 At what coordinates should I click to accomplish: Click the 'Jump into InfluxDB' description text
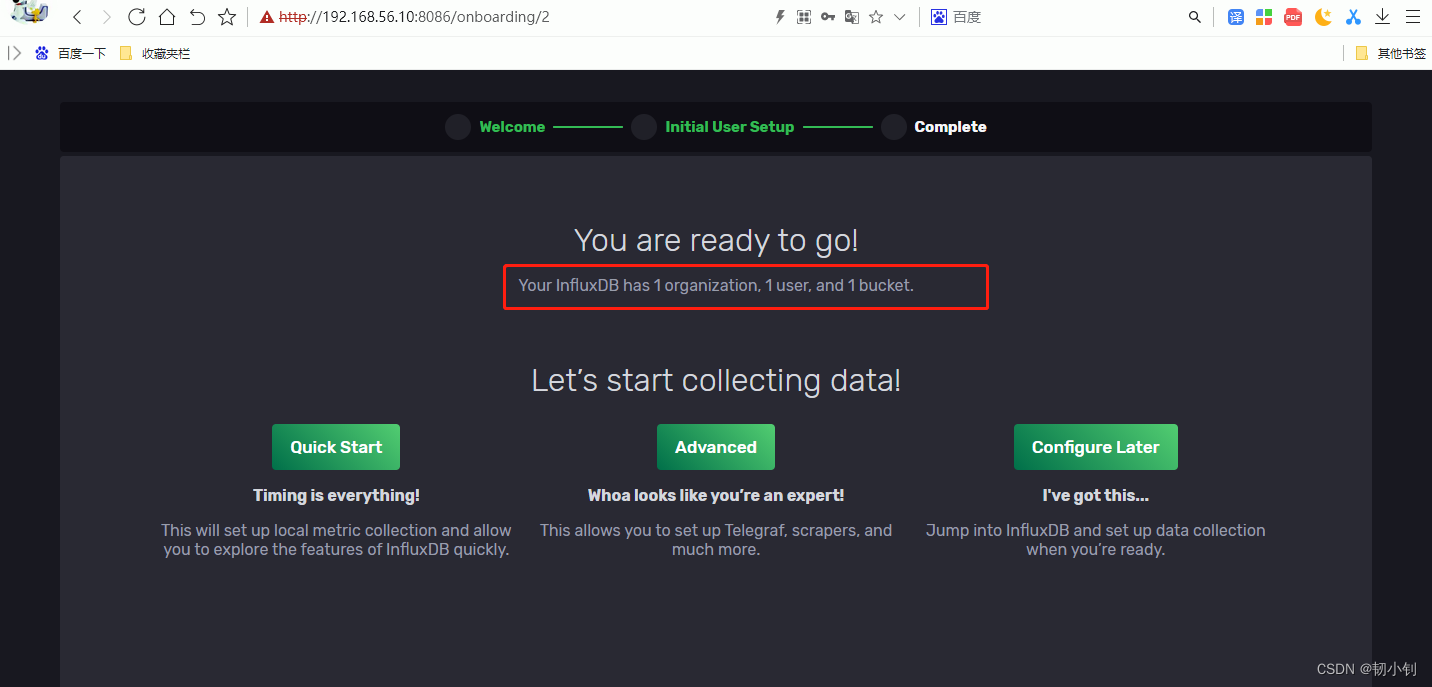coord(1096,540)
